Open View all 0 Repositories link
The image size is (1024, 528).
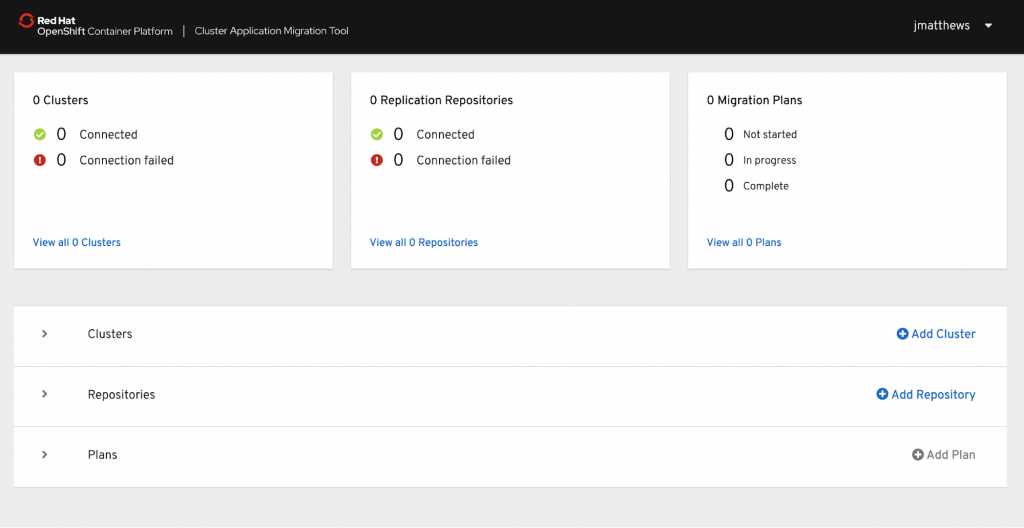(424, 242)
